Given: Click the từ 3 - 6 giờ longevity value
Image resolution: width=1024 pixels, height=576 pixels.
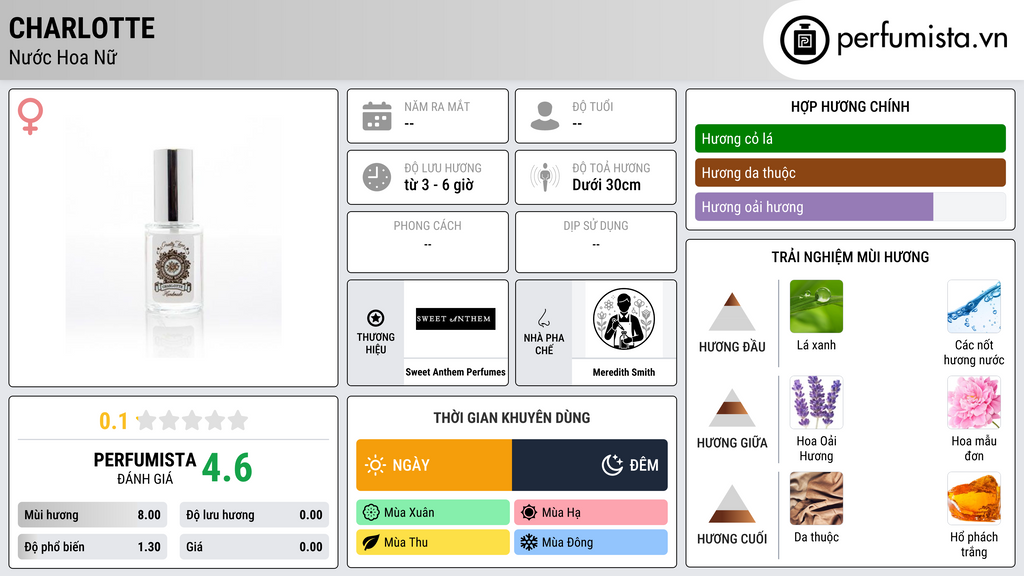Looking at the screenshot, I should [x=439, y=185].
